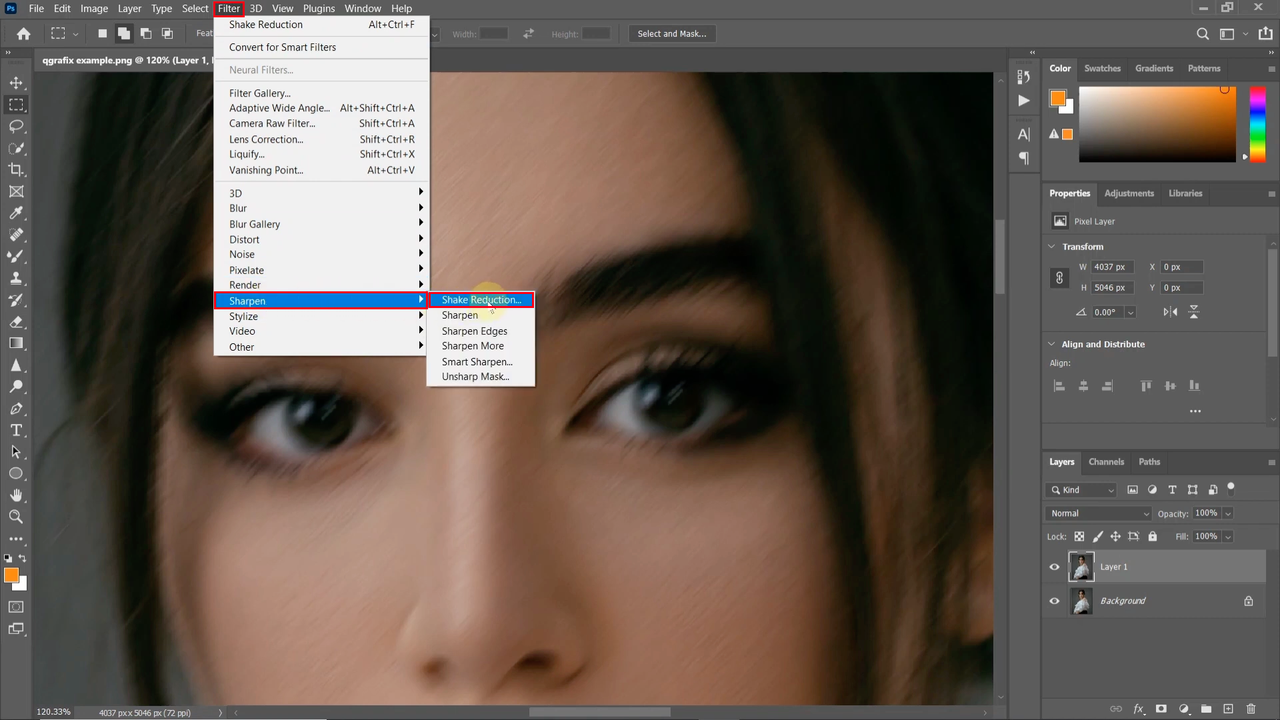The height and width of the screenshot is (720, 1280).
Task: Toggle lock transparent pixels
Action: point(1079,537)
